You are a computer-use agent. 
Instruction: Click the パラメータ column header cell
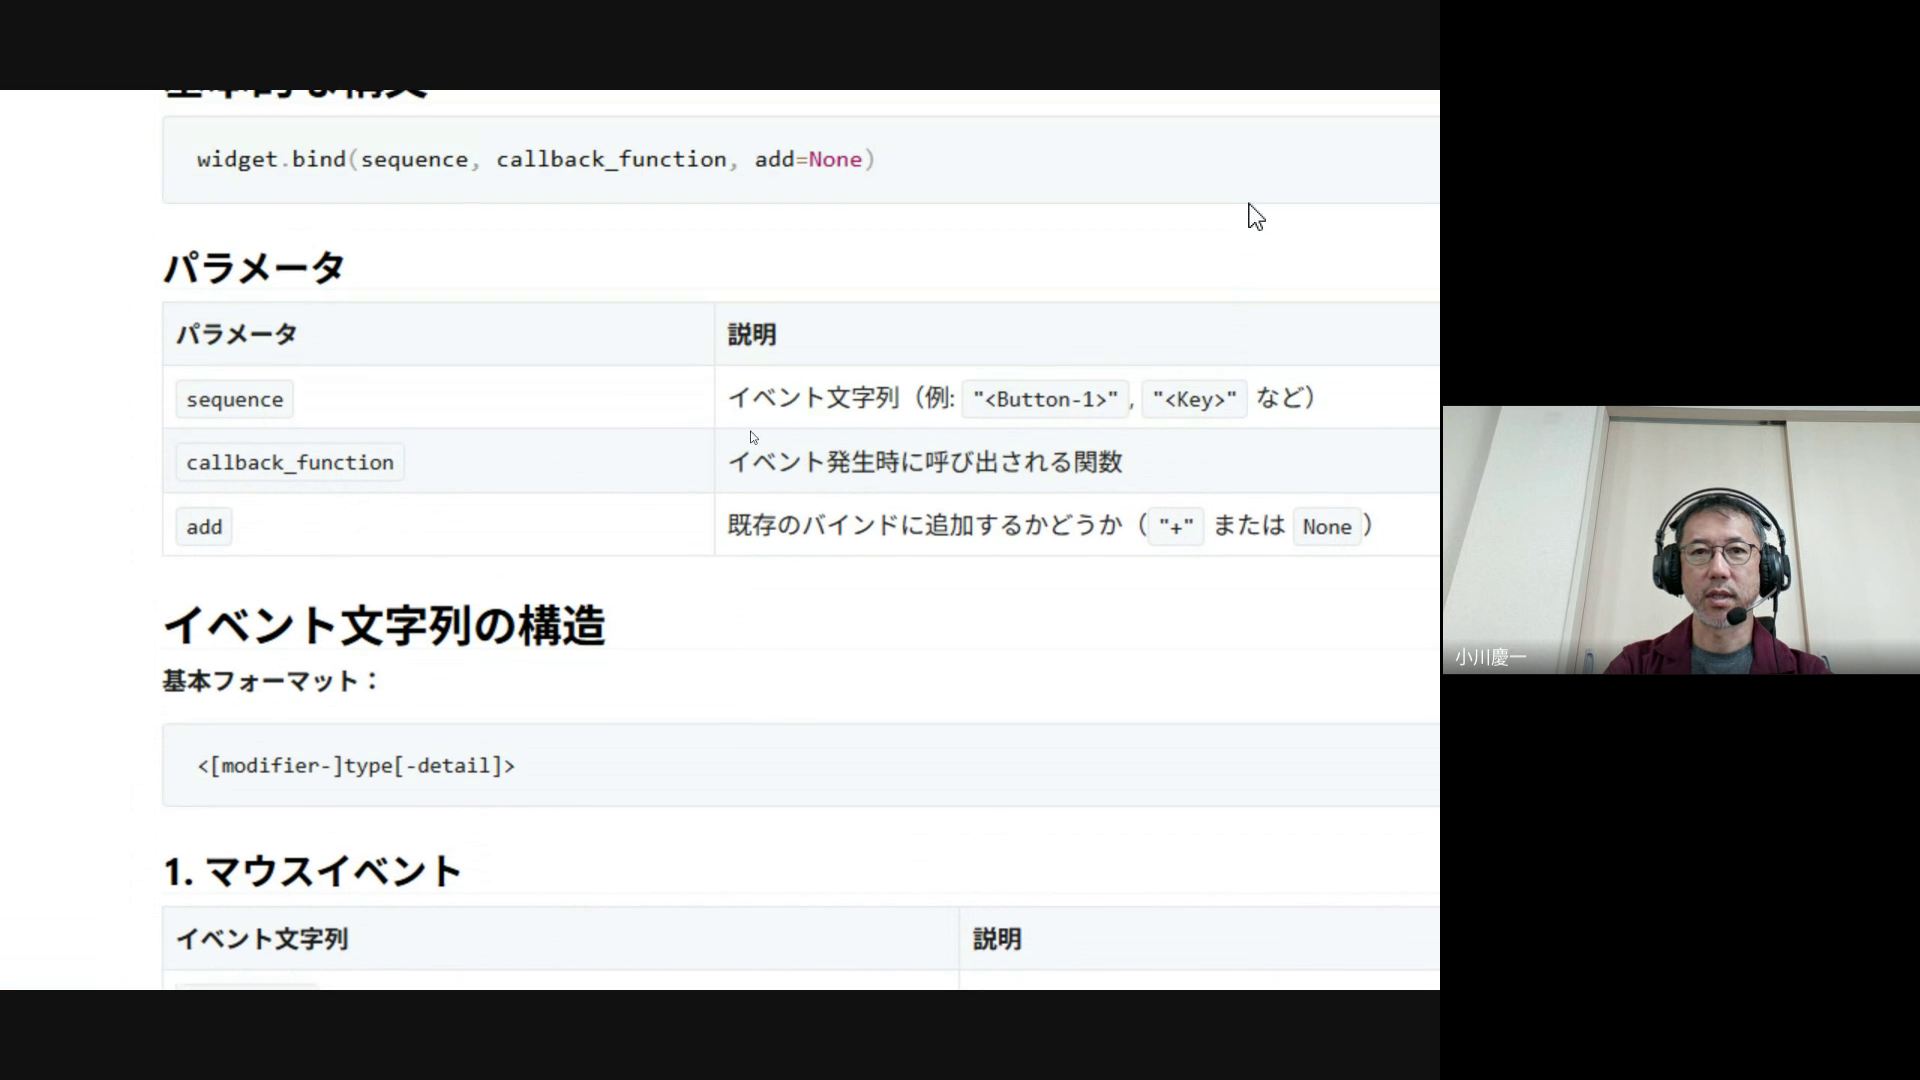[x=237, y=335]
